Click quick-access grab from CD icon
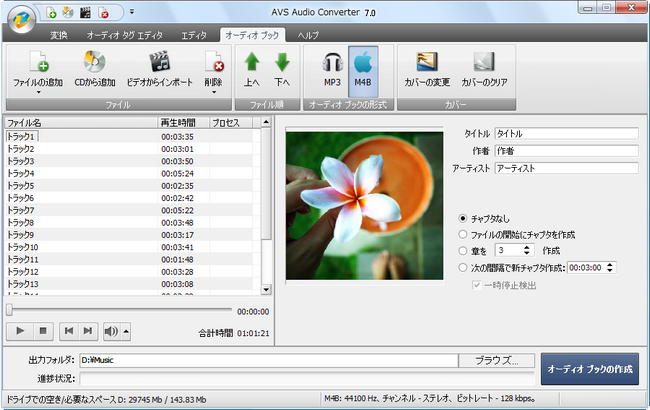650x410 pixels. 68,13
